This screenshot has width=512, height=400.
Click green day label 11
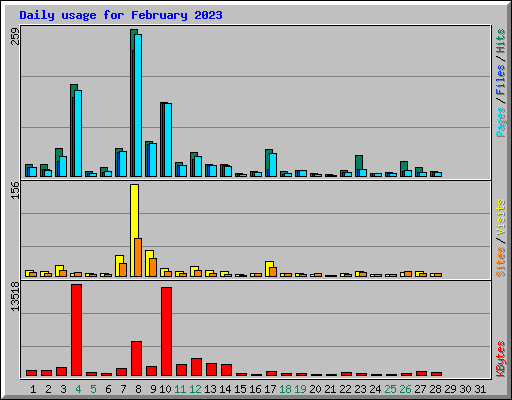click(180, 389)
